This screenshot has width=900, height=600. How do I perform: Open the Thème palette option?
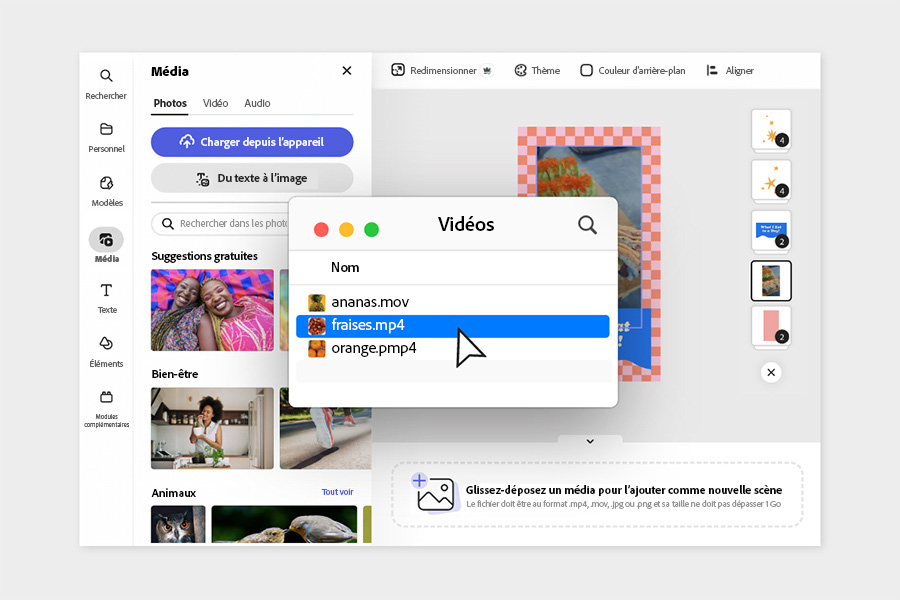click(x=537, y=71)
